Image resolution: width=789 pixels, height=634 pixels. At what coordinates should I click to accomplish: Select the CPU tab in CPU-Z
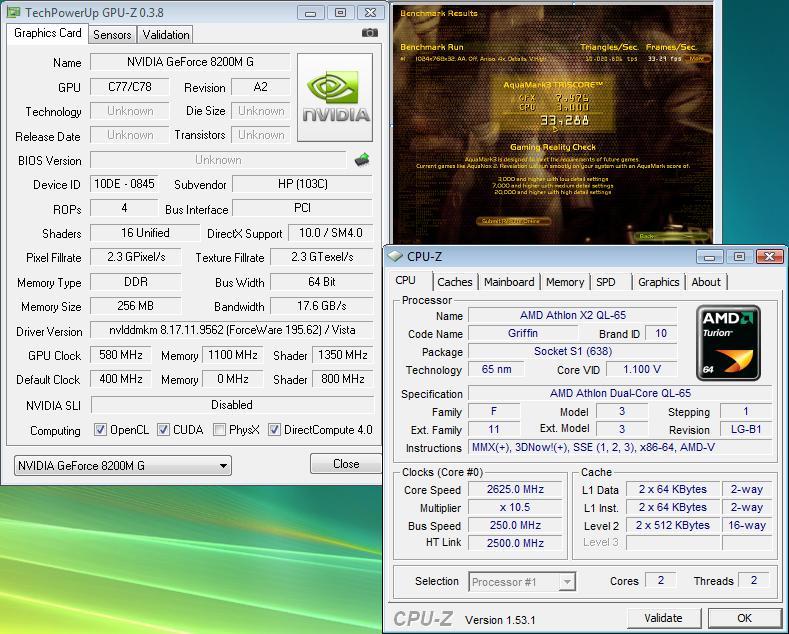(x=406, y=280)
